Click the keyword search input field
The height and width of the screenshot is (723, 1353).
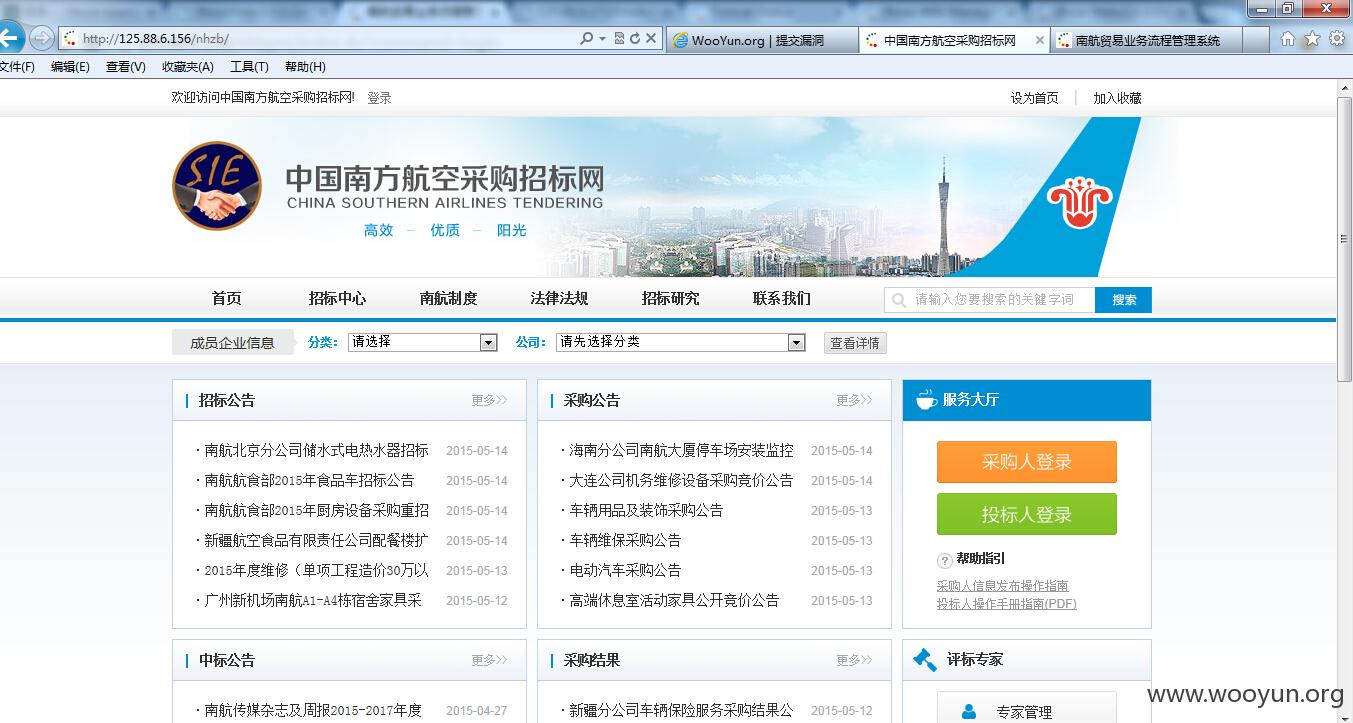pyautogui.click(x=989, y=299)
